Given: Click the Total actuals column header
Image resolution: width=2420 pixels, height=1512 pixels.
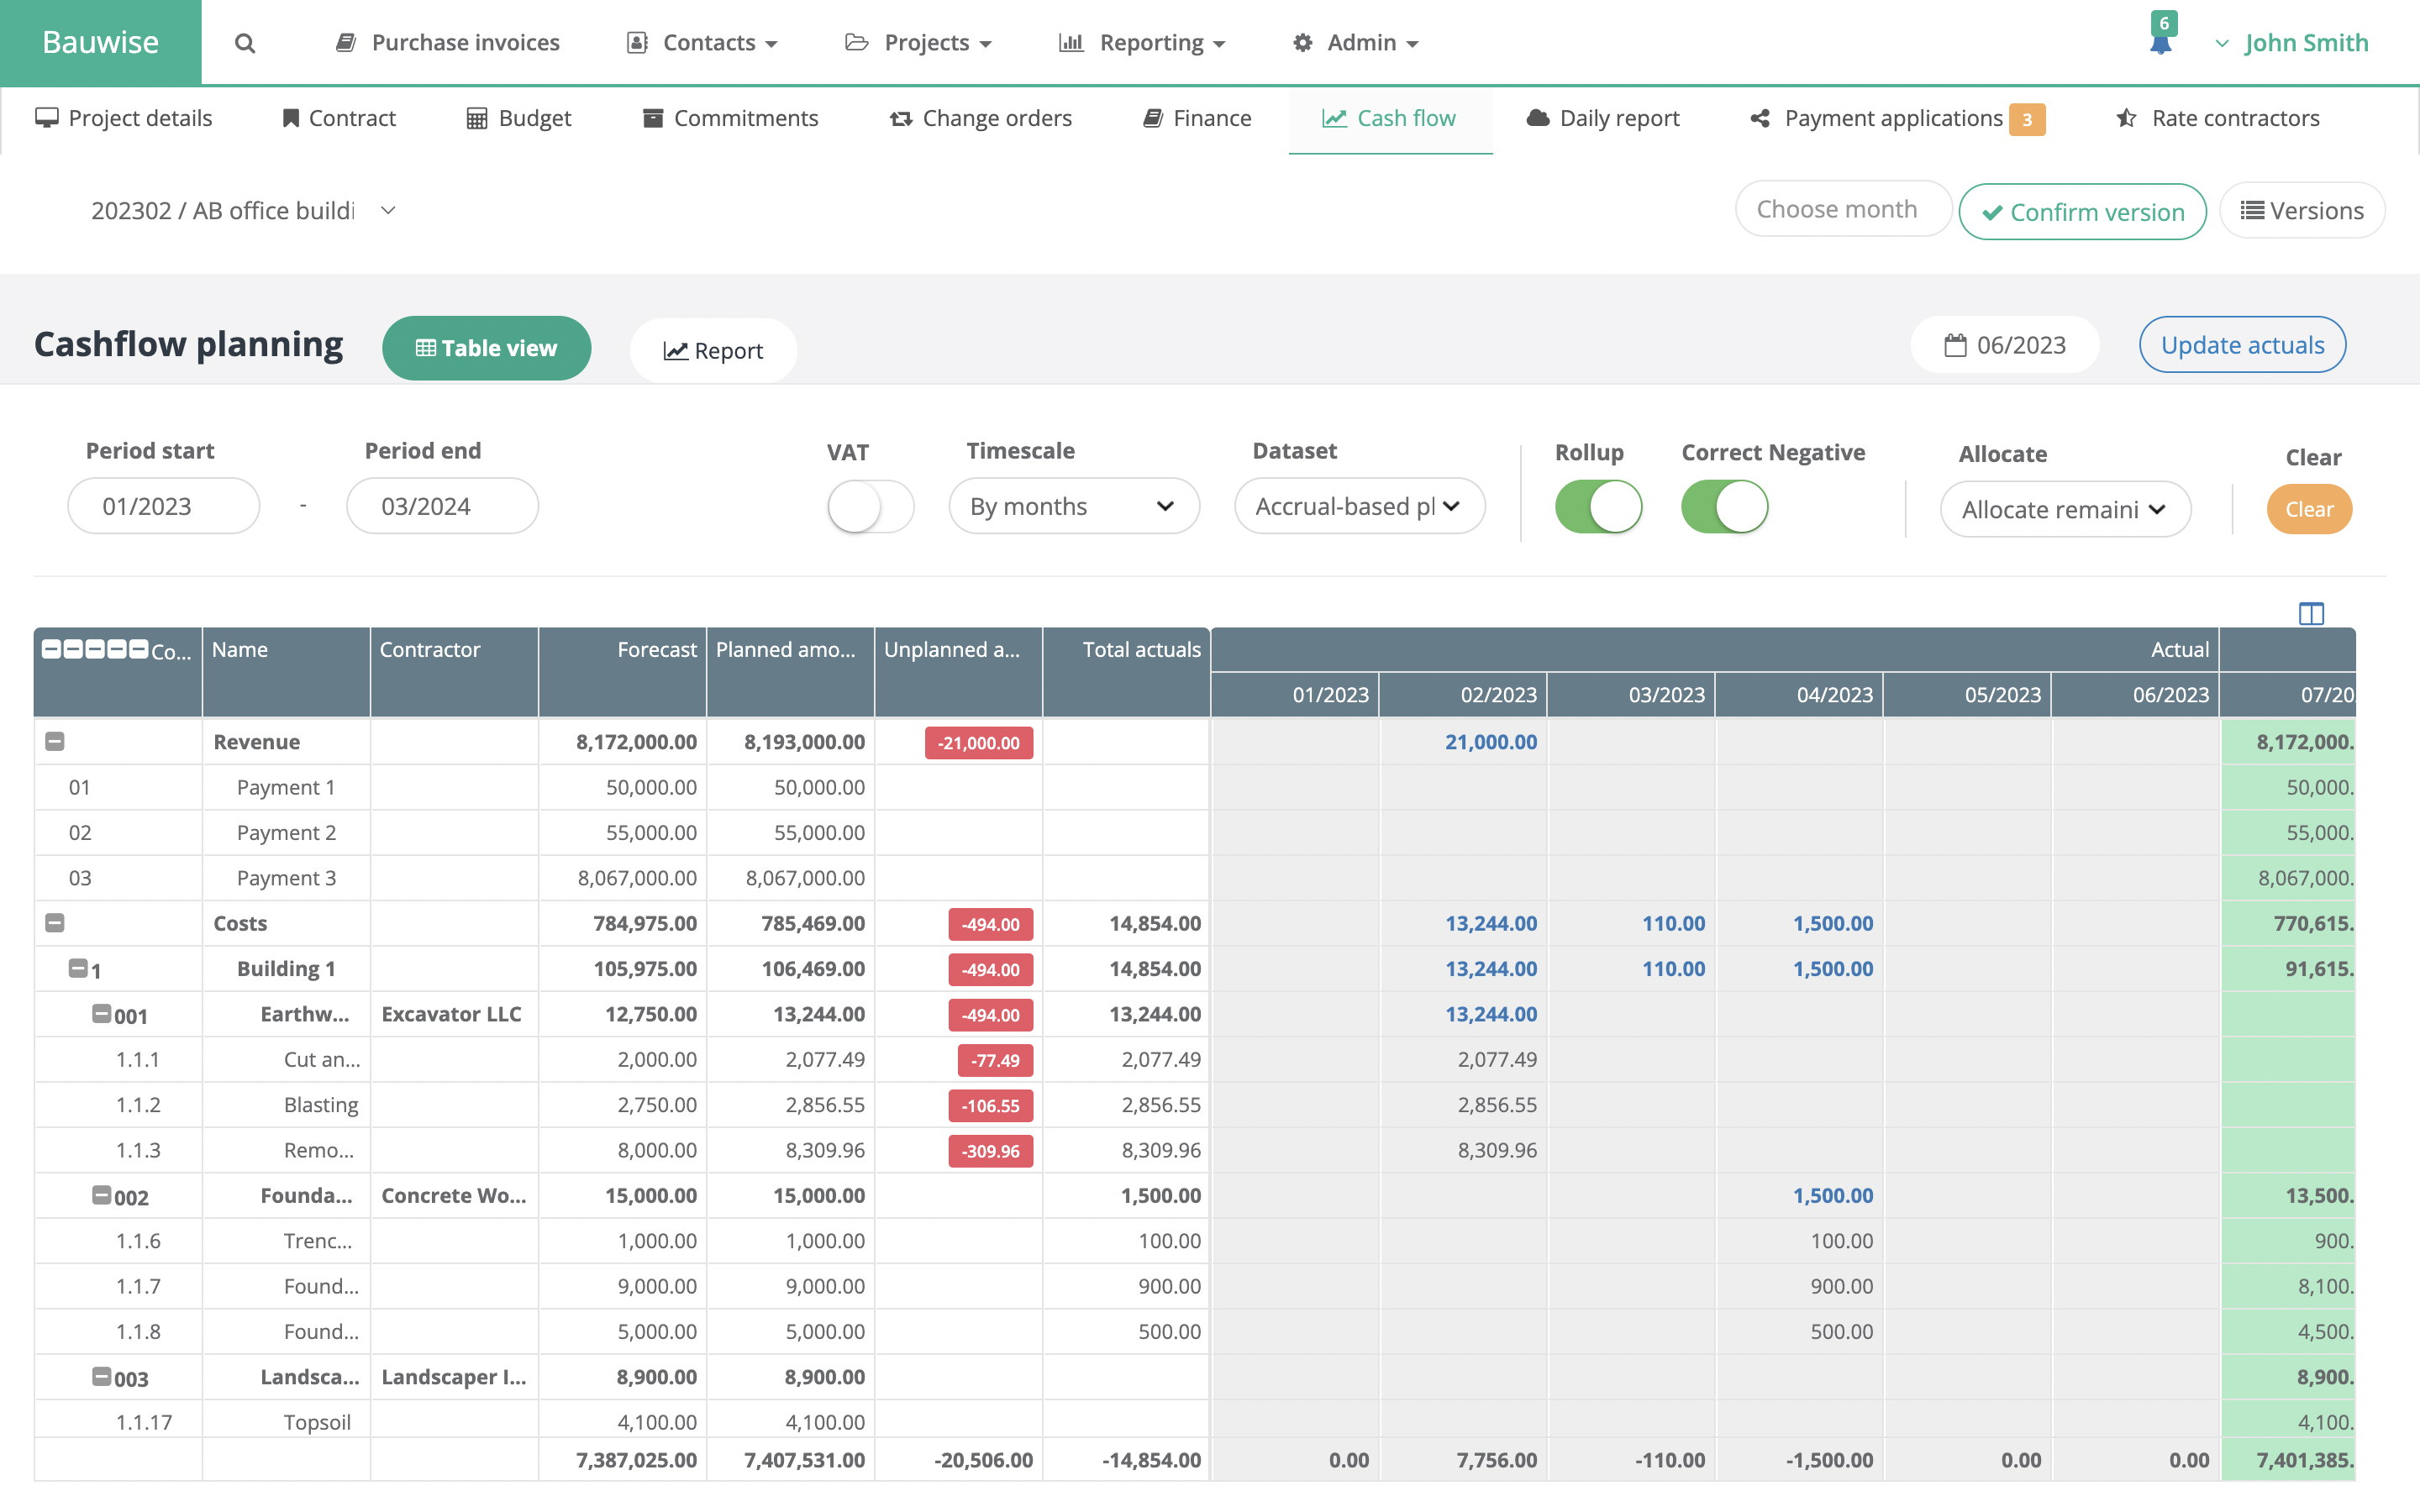Looking at the screenshot, I should coord(1126,672).
